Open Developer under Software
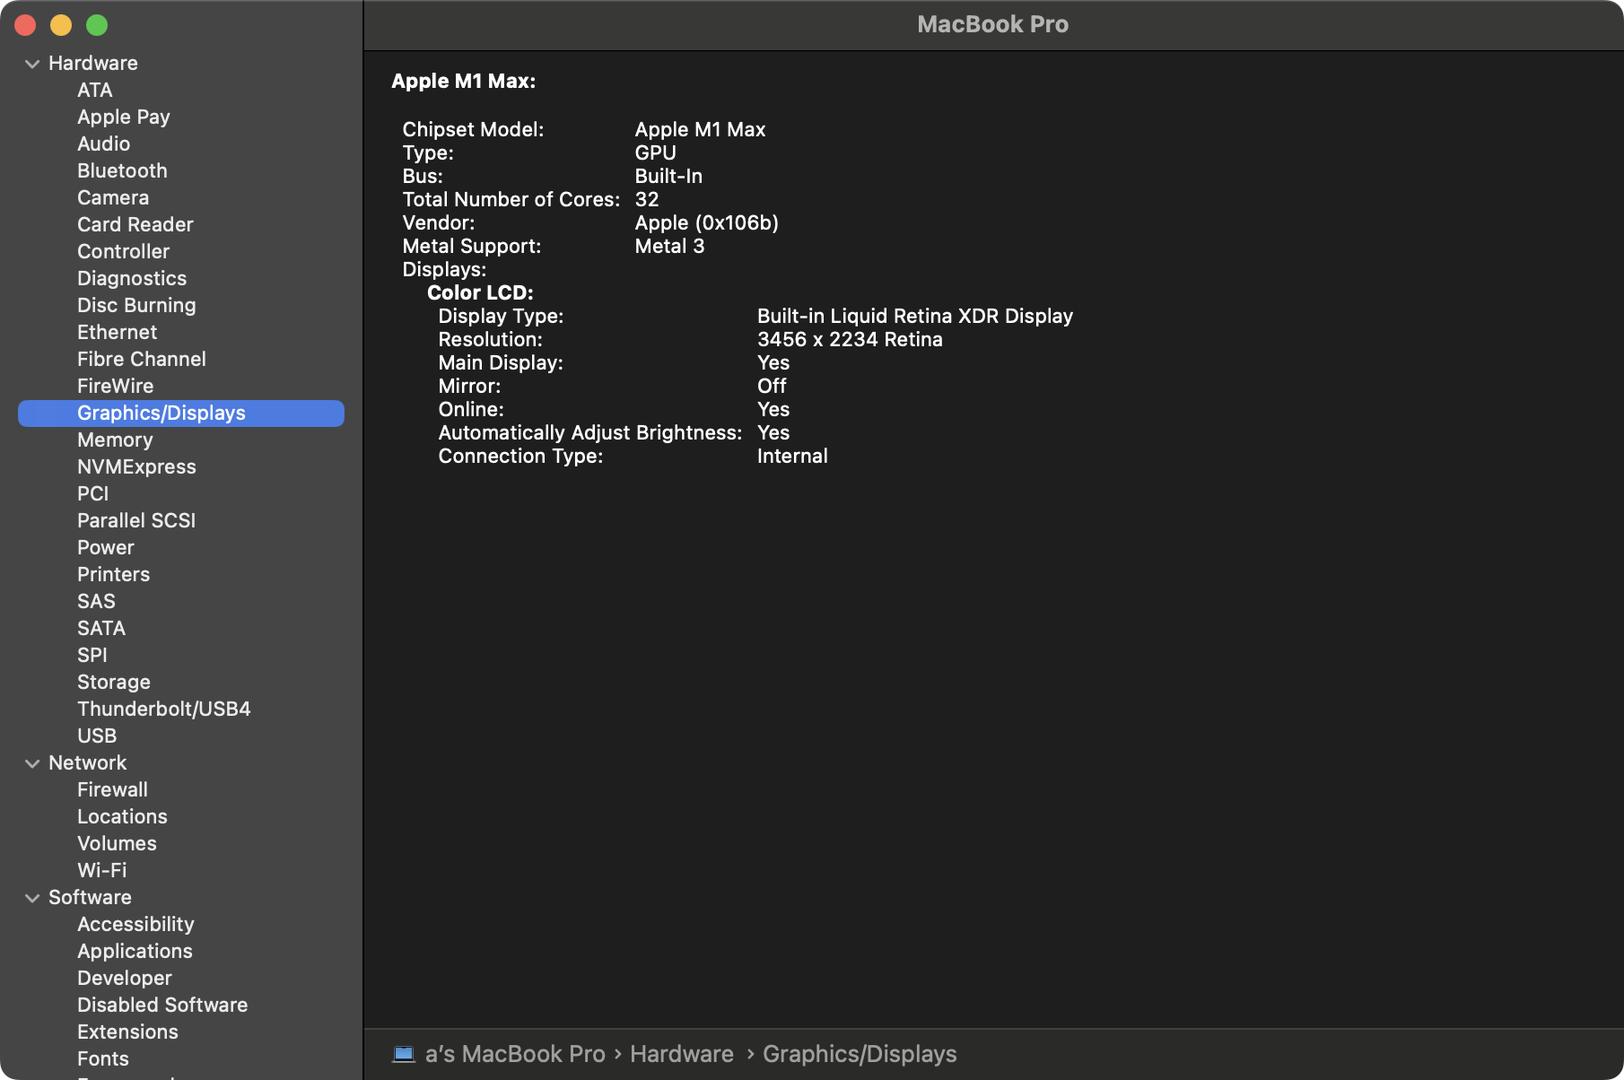The image size is (1624, 1080). click(124, 979)
